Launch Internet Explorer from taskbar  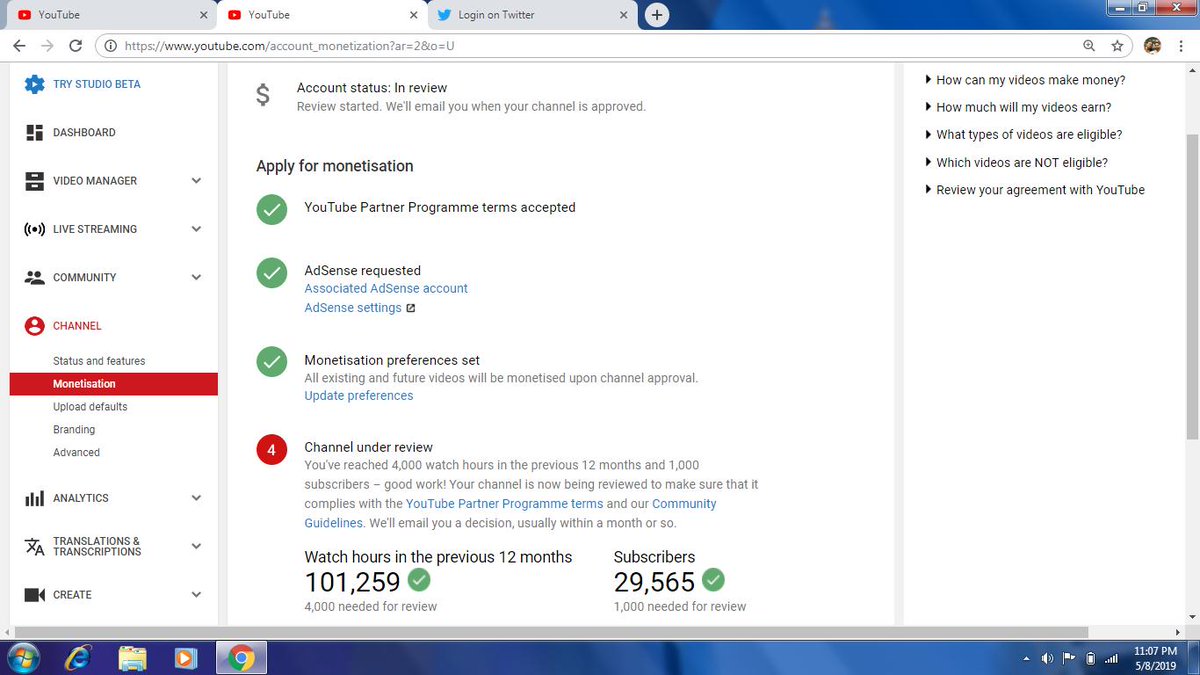(76, 658)
